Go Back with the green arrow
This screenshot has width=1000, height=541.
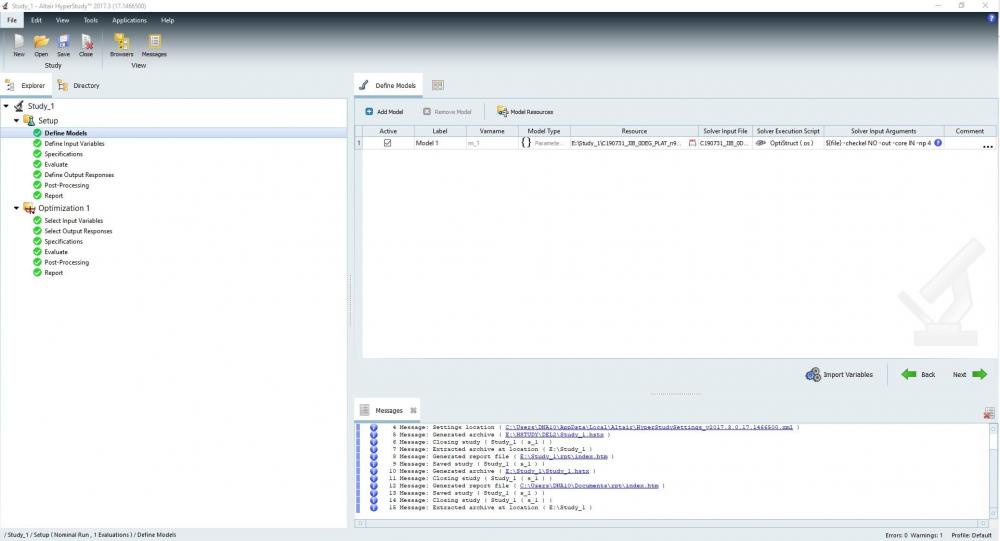click(x=918, y=374)
